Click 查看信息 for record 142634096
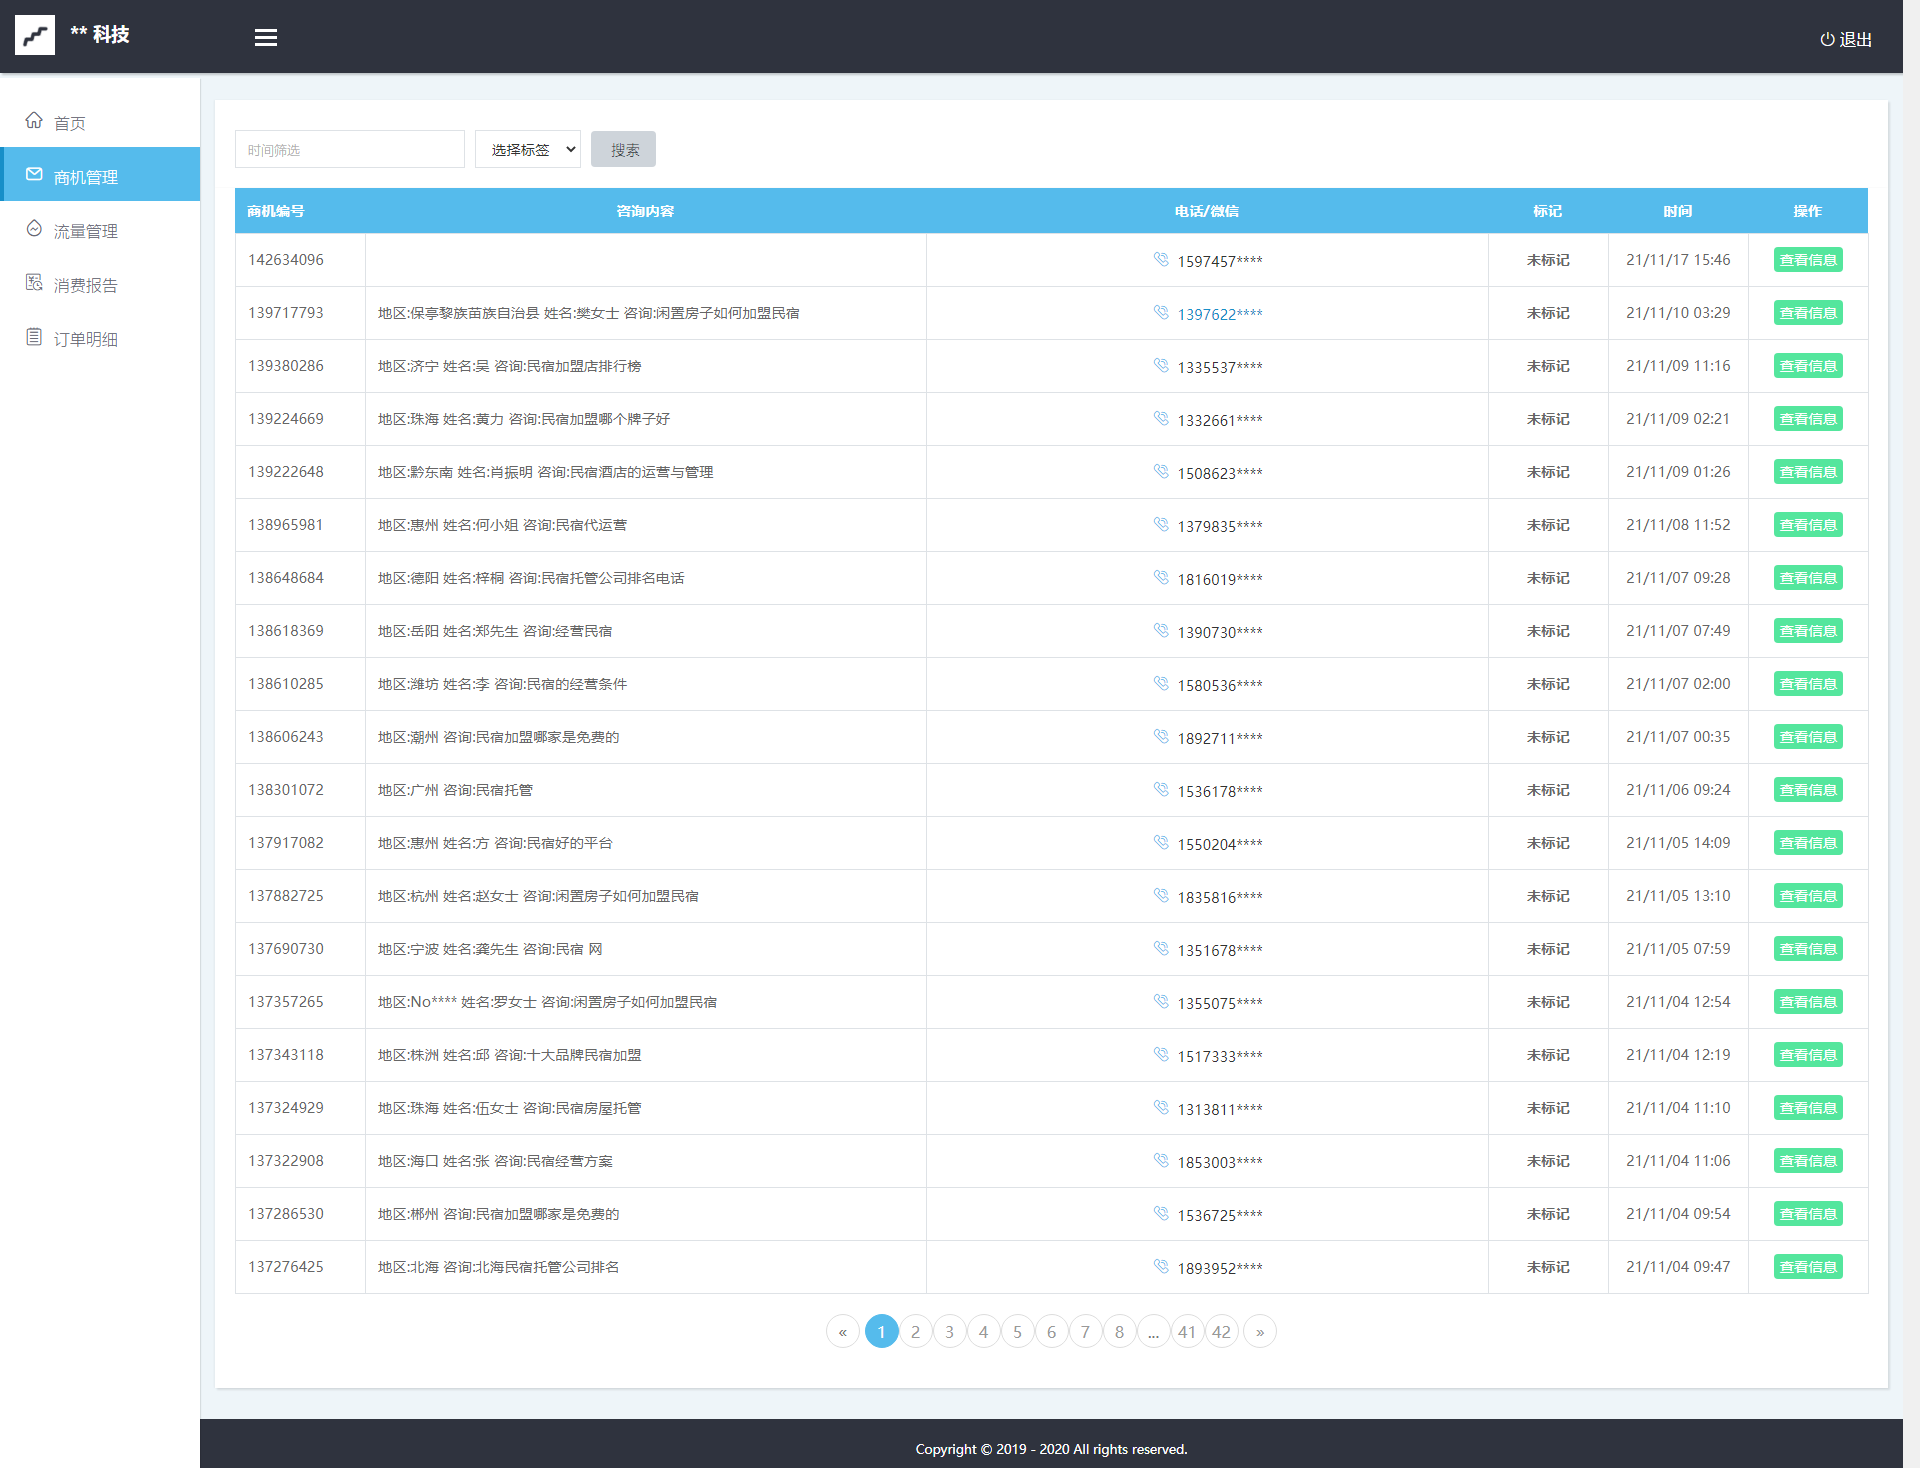1920x1468 pixels. click(1808, 260)
